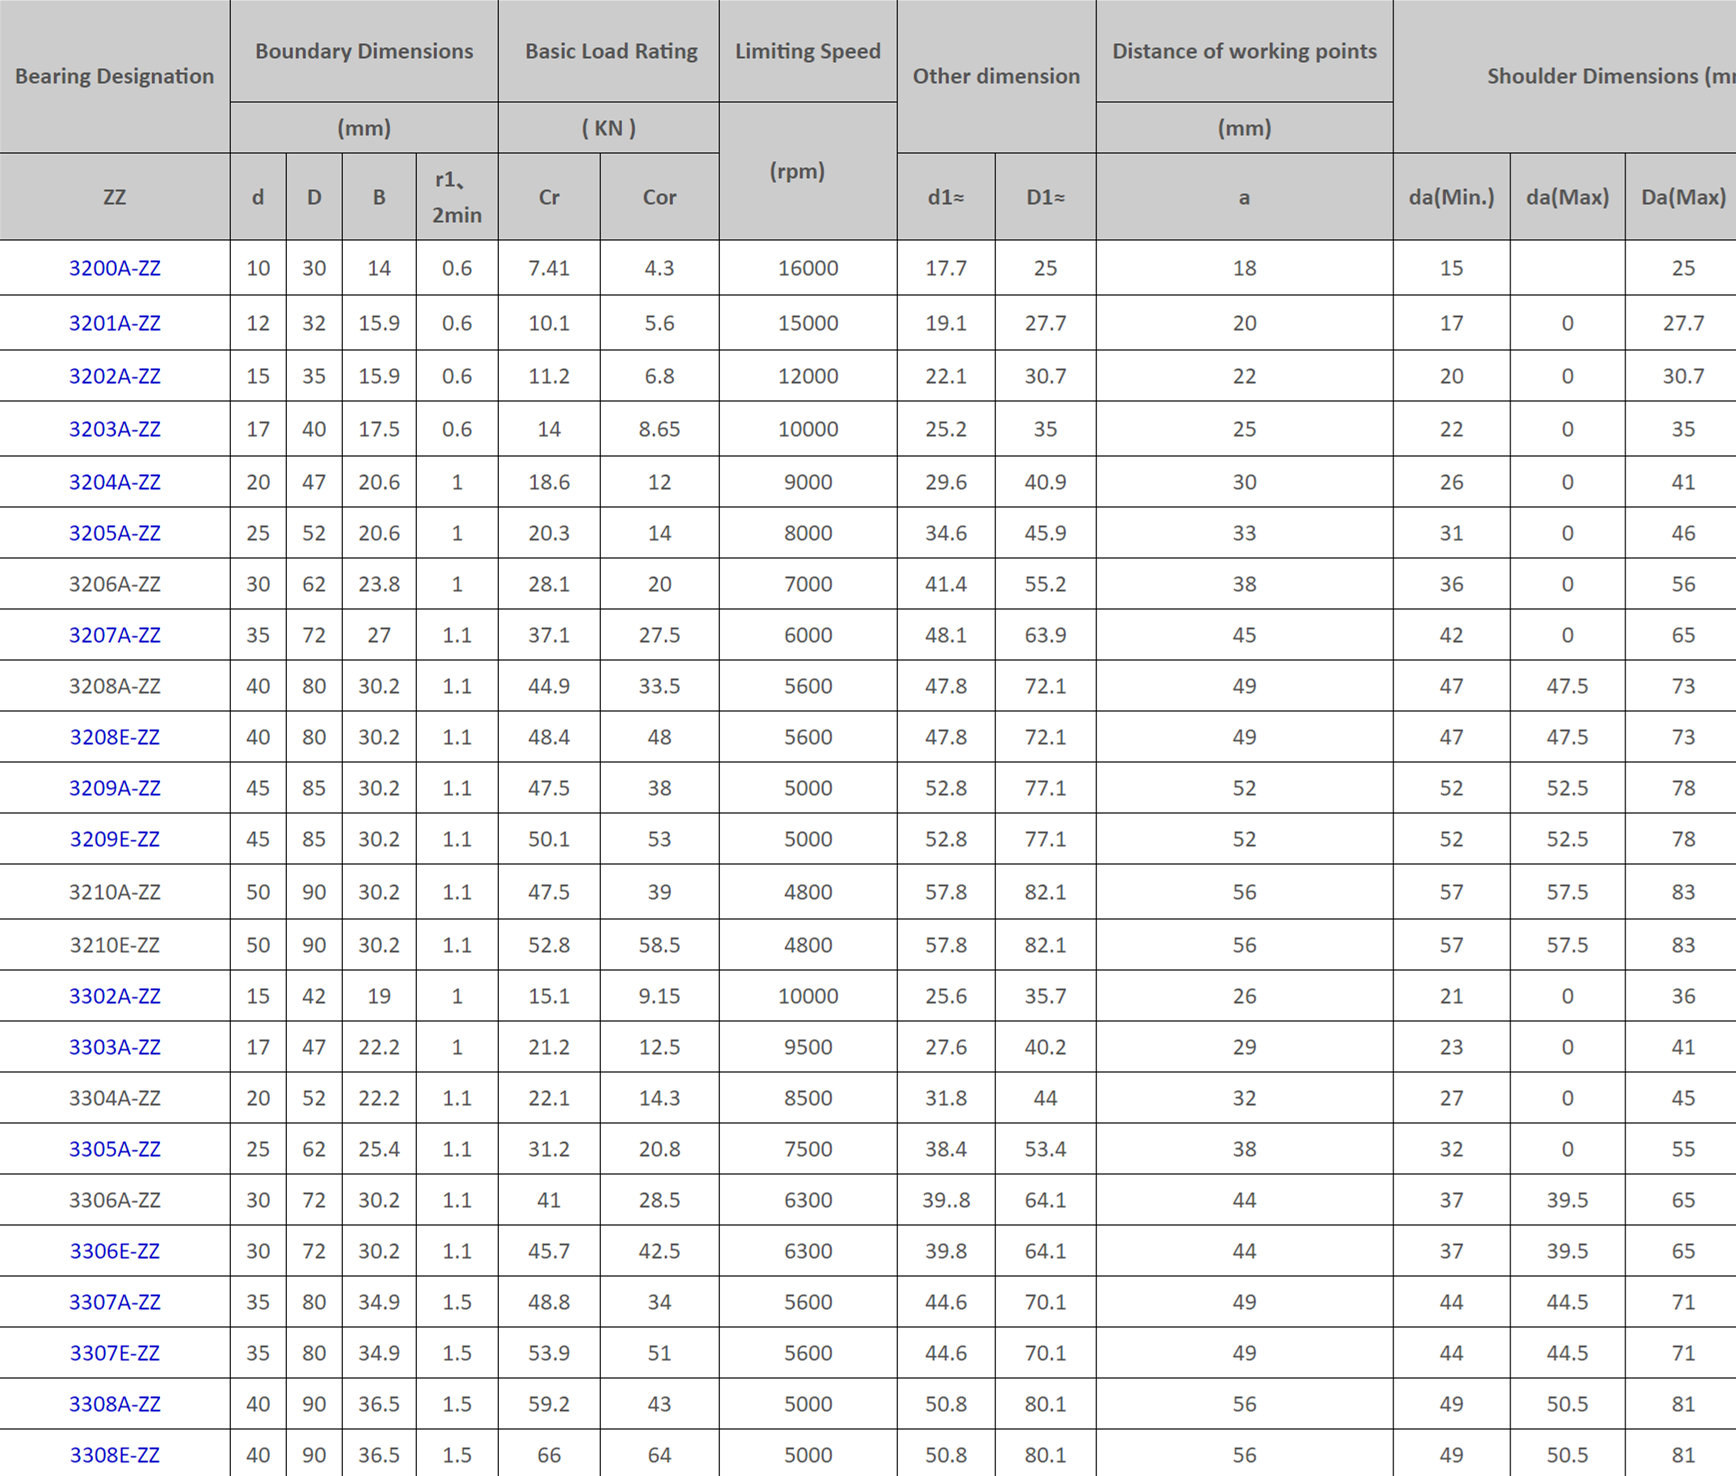
Task: Follow the 3203A-ZZ bearing link
Action: [114, 429]
